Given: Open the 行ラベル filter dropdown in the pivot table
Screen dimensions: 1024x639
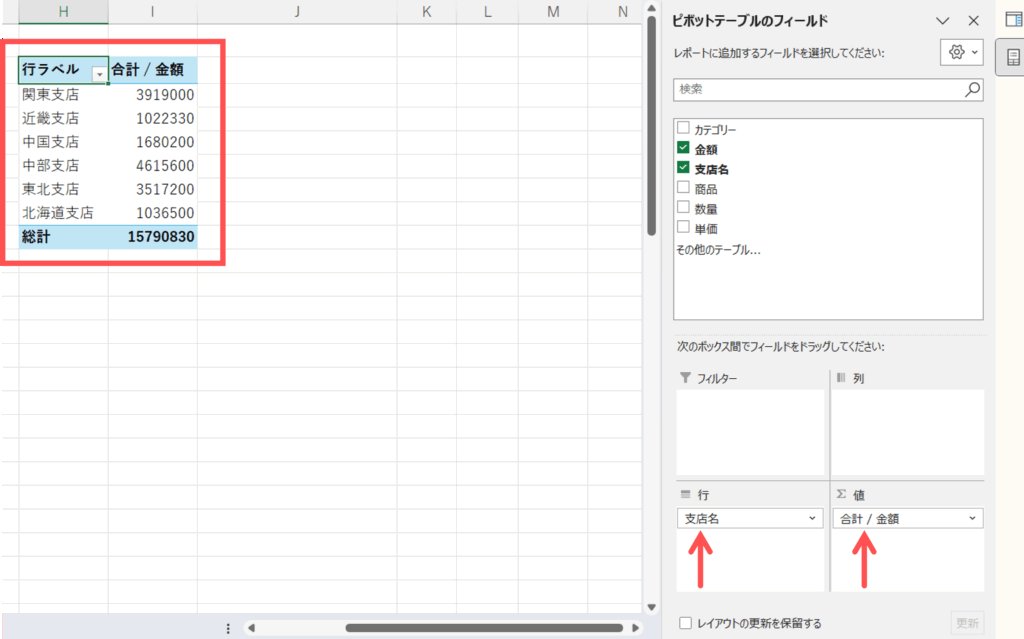Looking at the screenshot, I should point(98,73).
